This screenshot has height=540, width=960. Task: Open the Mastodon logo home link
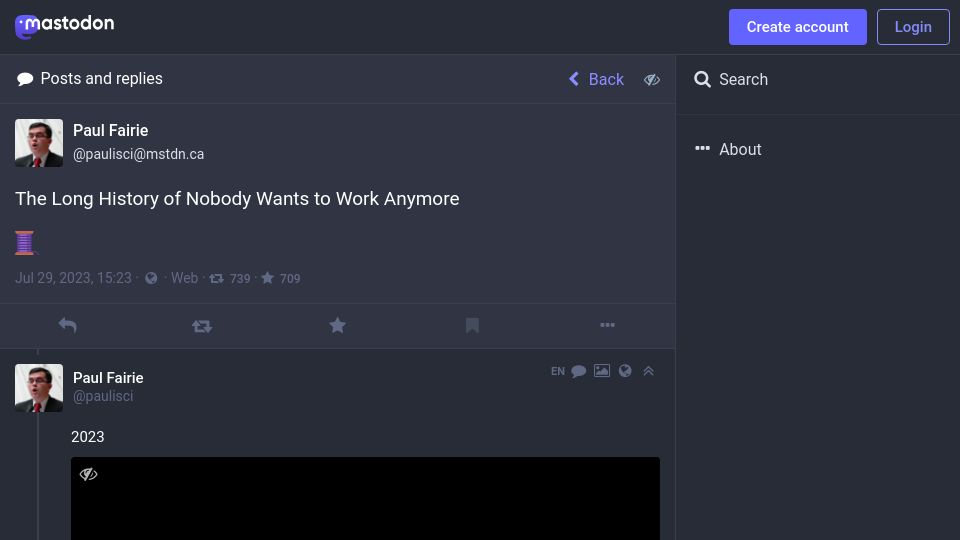click(64, 26)
